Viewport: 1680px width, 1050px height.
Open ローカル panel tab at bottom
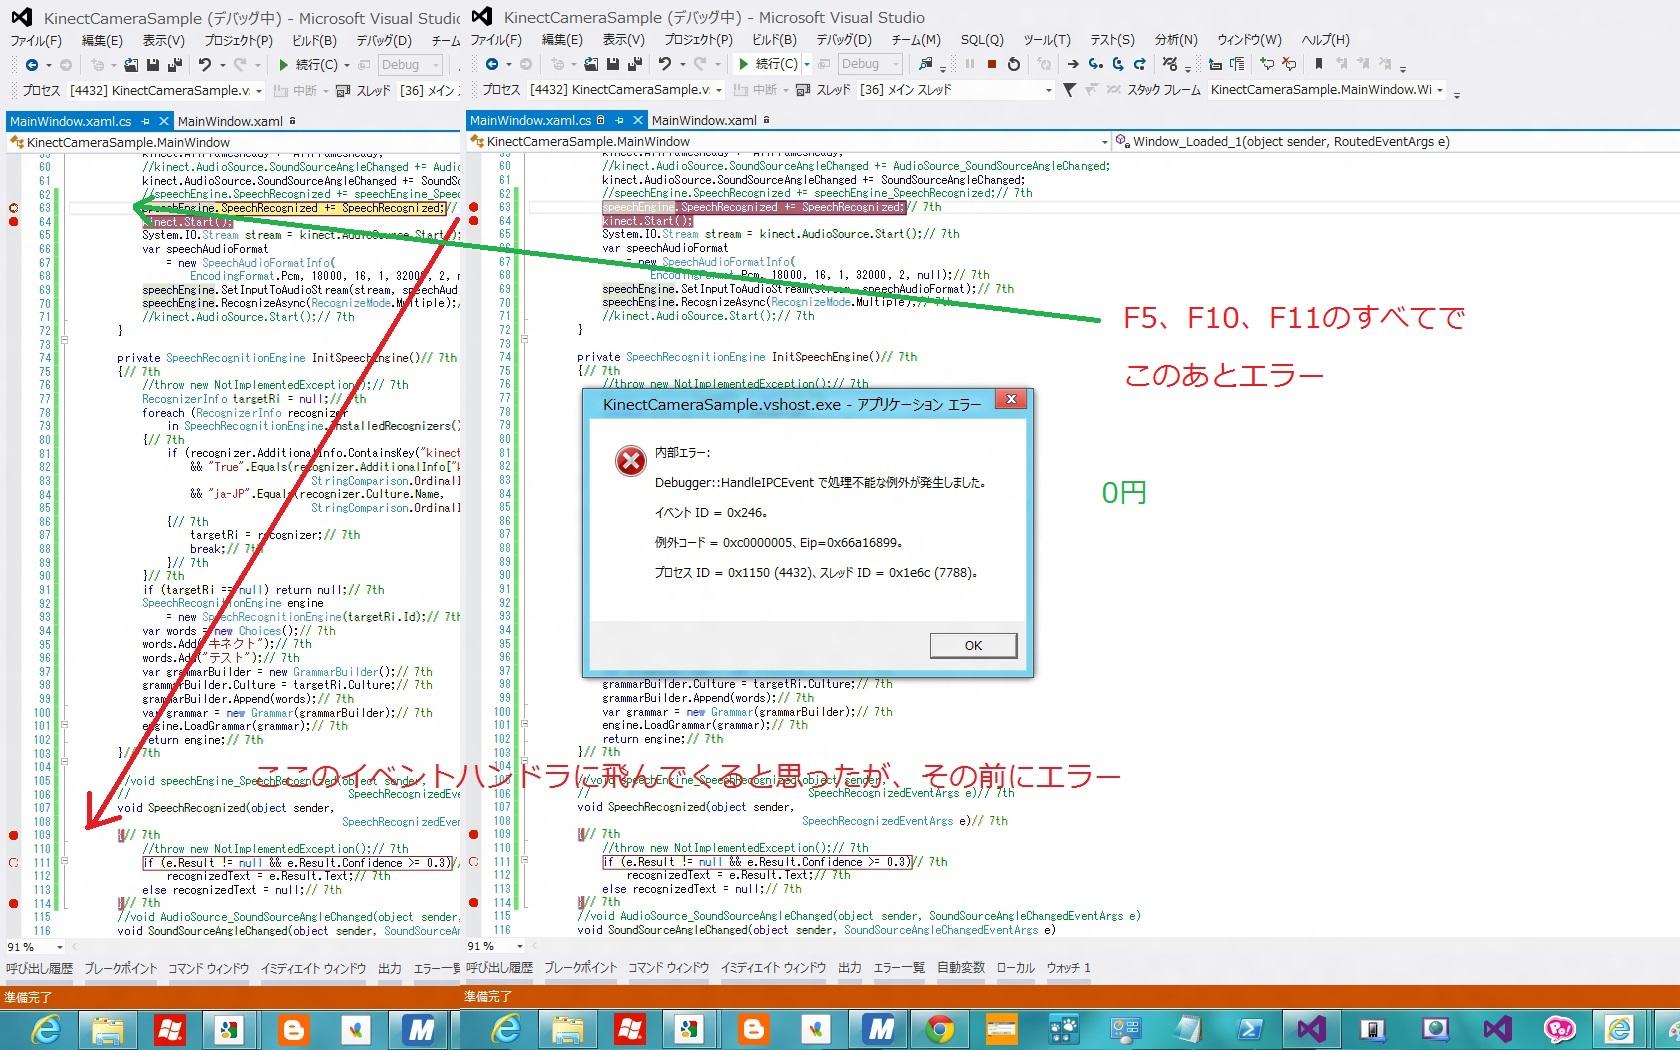(1015, 967)
